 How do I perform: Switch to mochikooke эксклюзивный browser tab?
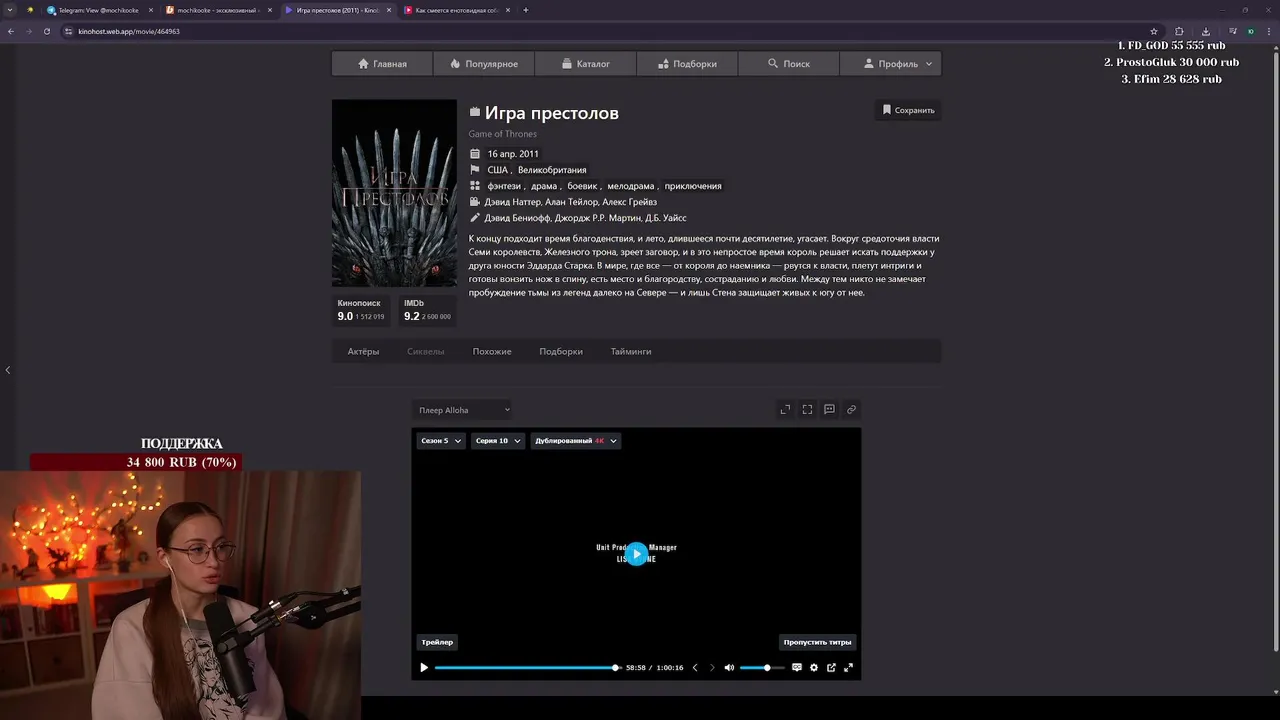pos(219,10)
